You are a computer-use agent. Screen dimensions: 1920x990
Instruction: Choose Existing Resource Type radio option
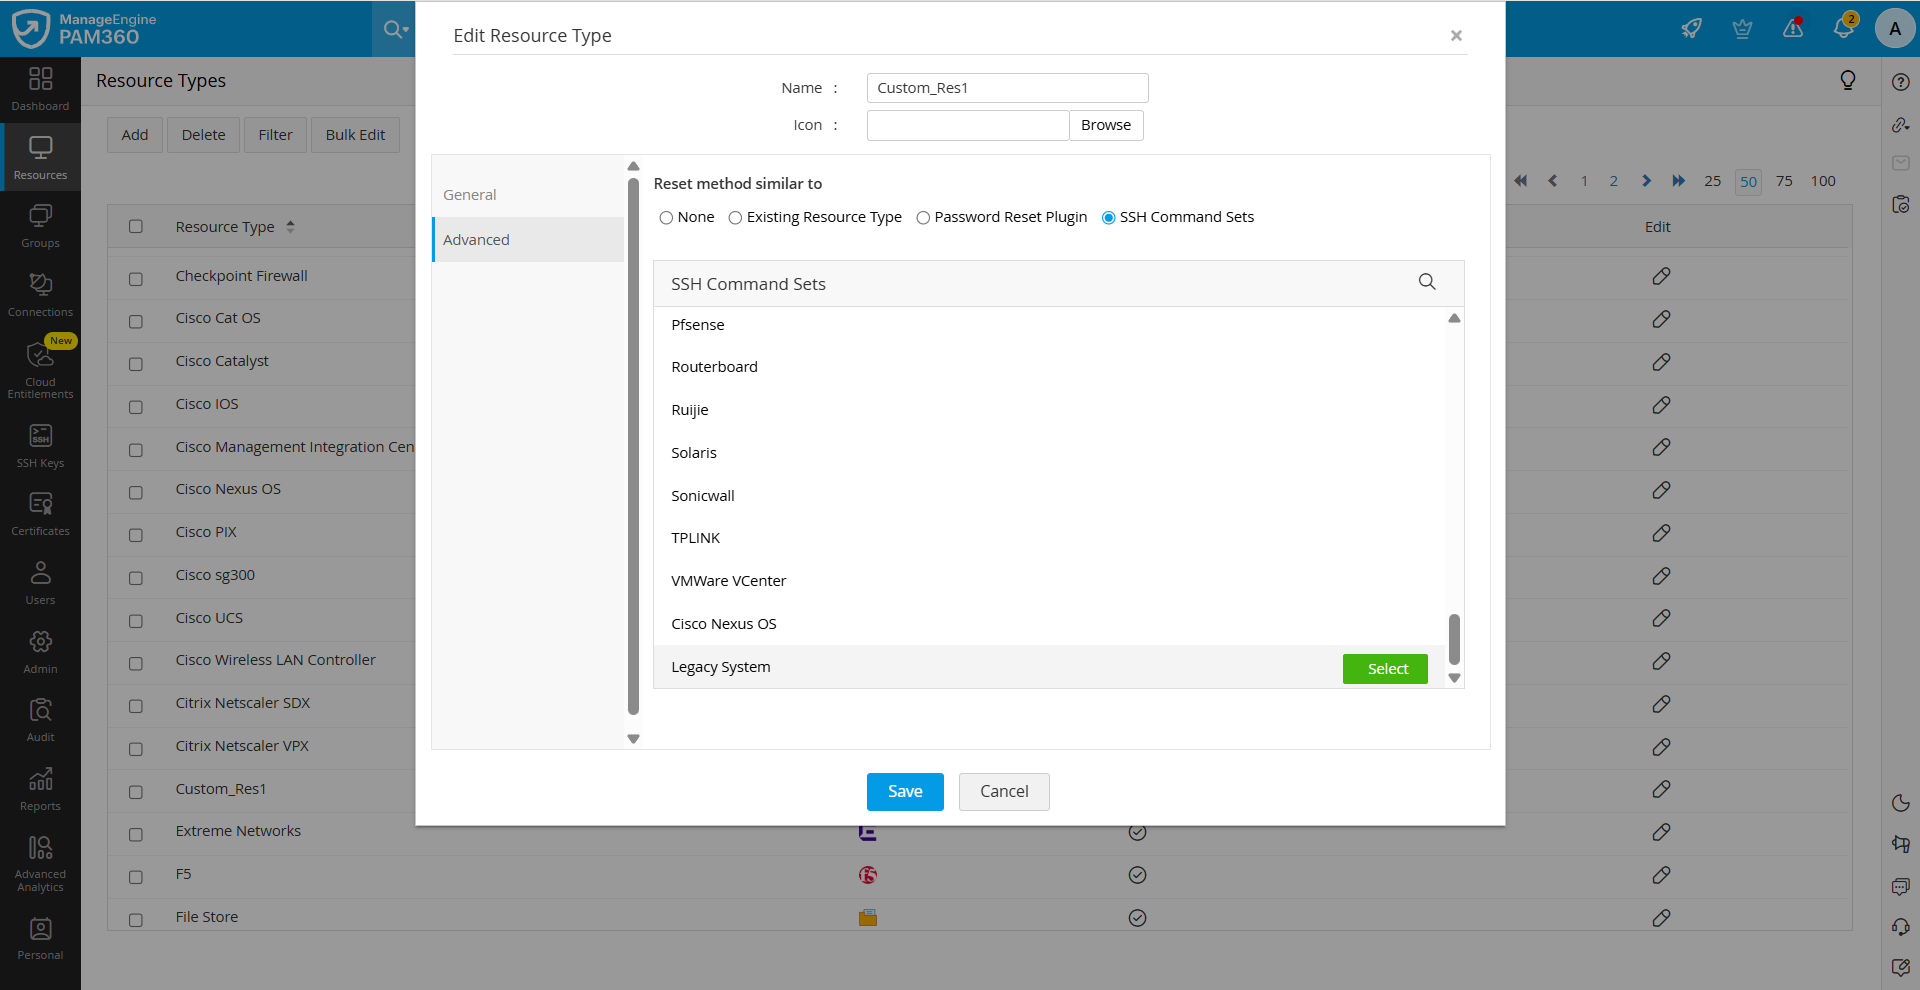[735, 218]
